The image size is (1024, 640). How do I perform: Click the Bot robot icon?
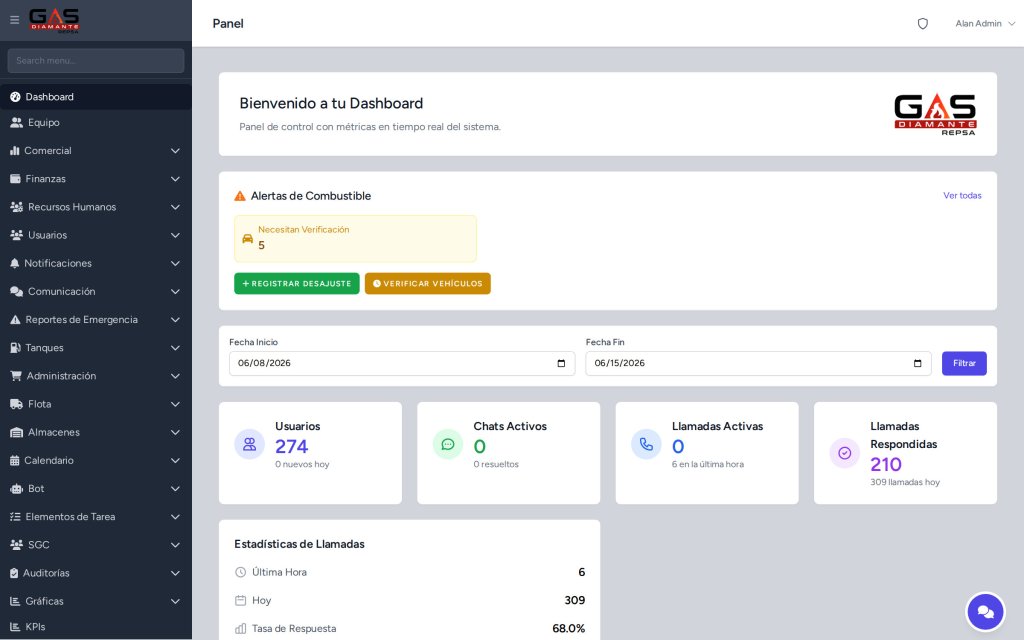pyautogui.click(x=16, y=488)
